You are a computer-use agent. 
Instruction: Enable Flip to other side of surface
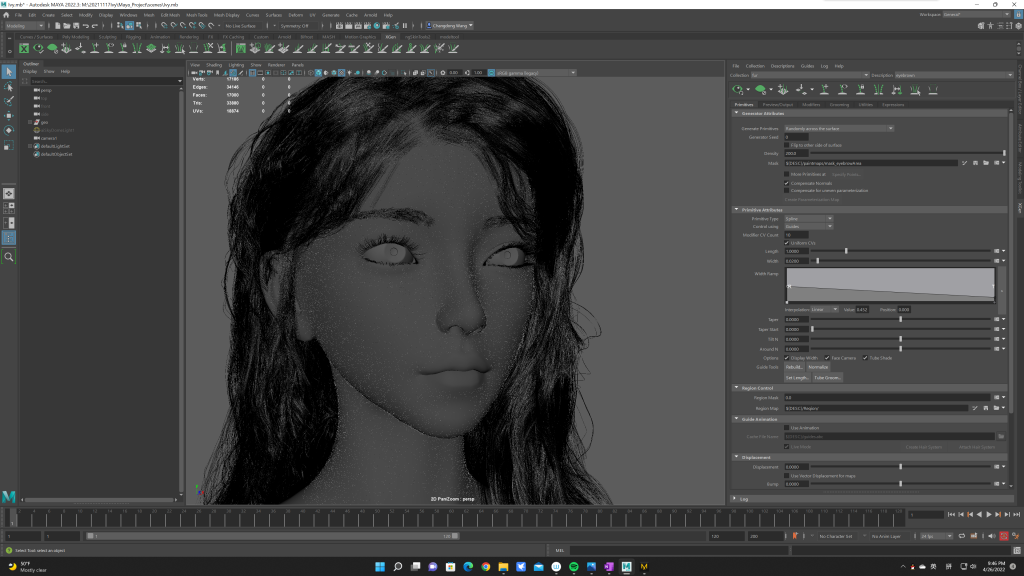[x=788, y=145]
